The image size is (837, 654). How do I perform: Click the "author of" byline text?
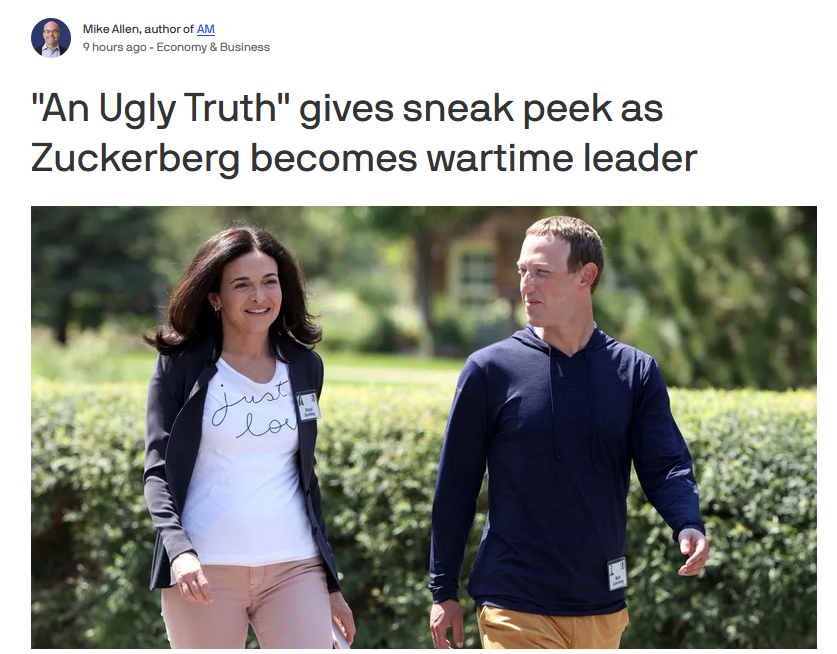click(x=169, y=29)
